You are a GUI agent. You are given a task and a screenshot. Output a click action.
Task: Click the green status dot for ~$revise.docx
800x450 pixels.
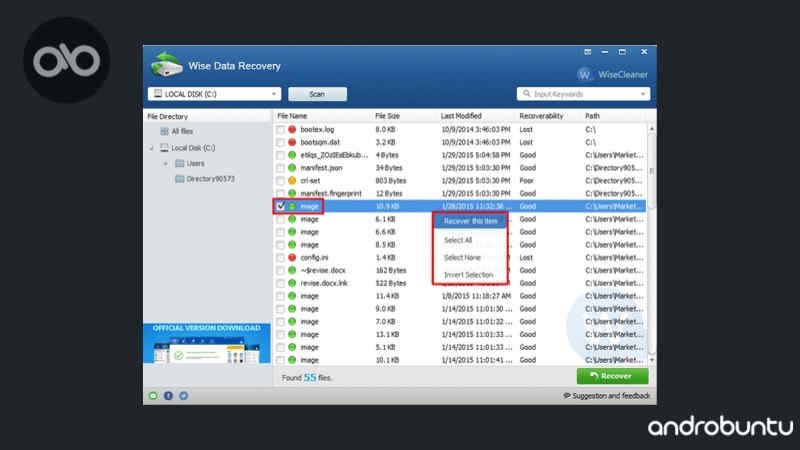[x=292, y=270]
